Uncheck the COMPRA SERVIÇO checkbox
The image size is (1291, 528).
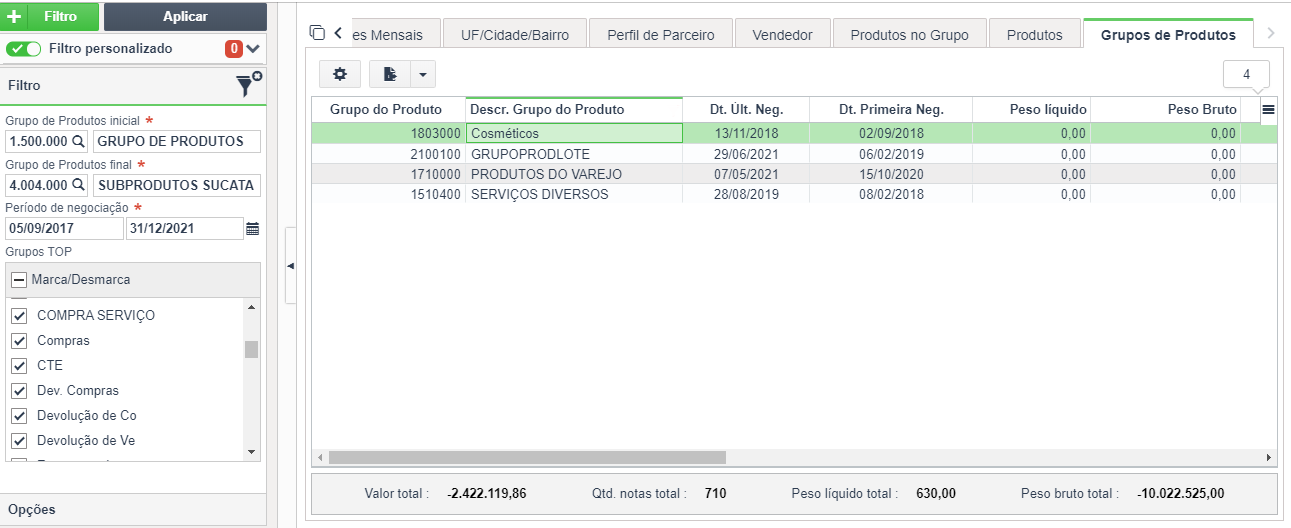click(19, 316)
